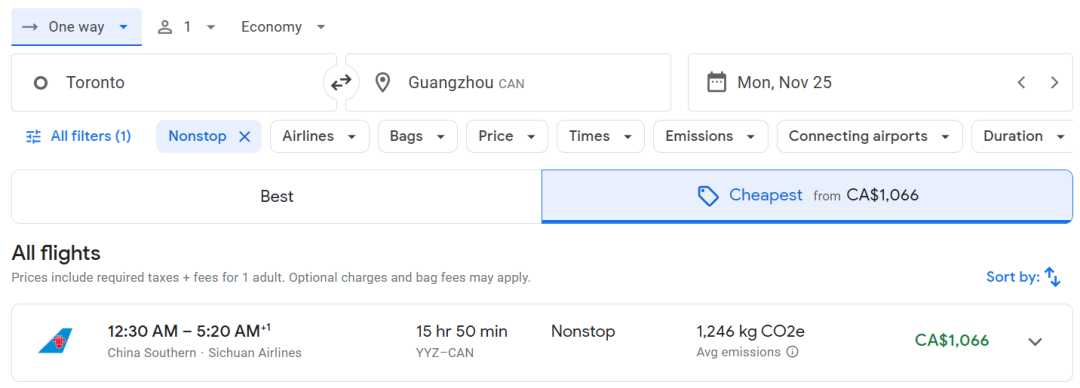Click the All filters sliders icon
This screenshot has height=388, width=1080.
coord(34,136)
